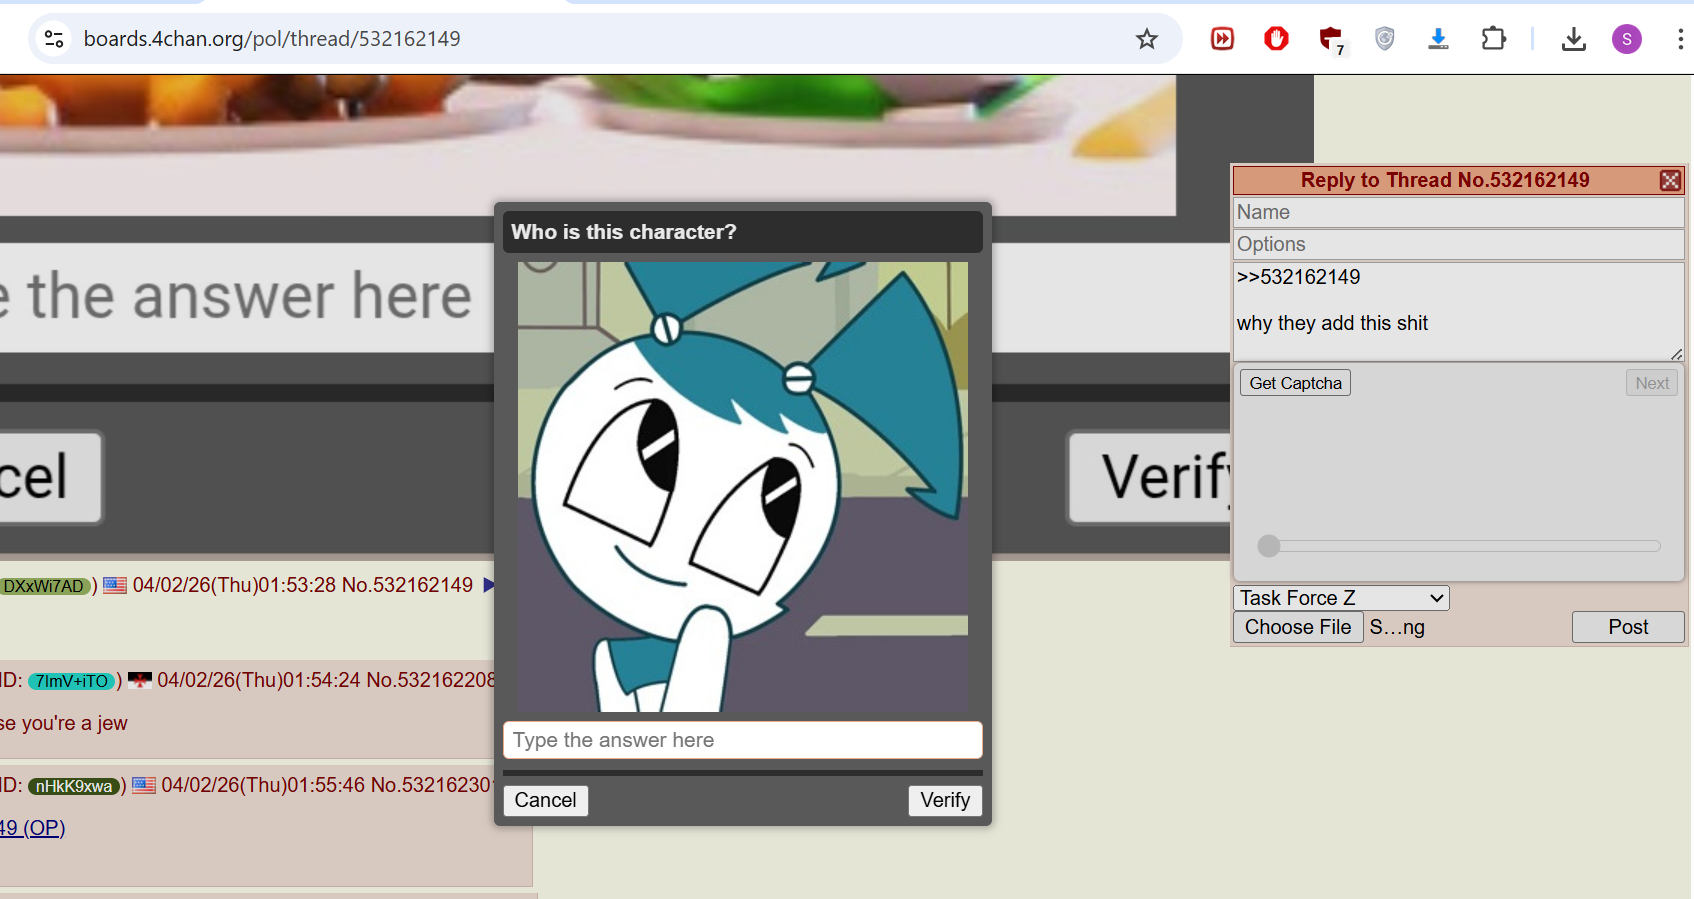Click the 'Reply to Thread No.532162149' title bar
The width and height of the screenshot is (1694, 899).
[x=1445, y=180]
